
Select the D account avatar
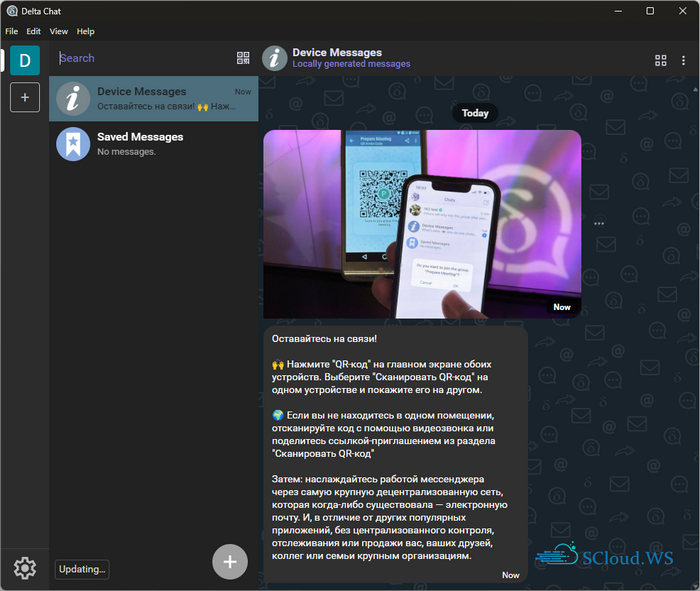25,60
